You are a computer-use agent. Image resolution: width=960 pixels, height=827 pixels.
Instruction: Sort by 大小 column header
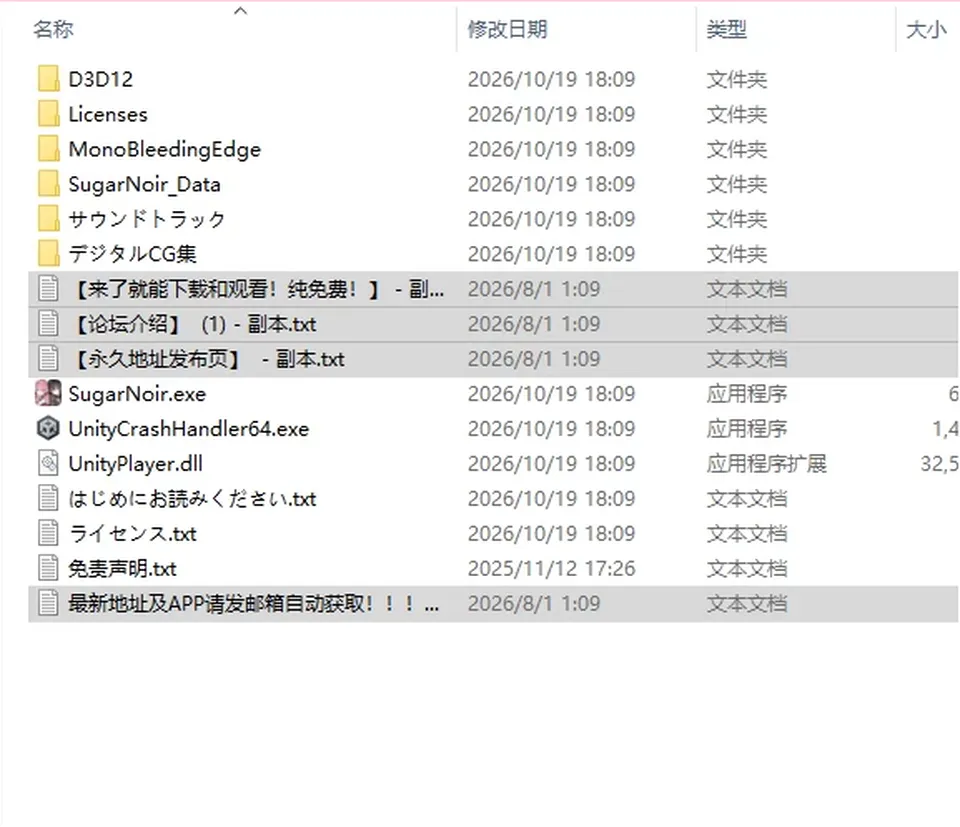926,29
